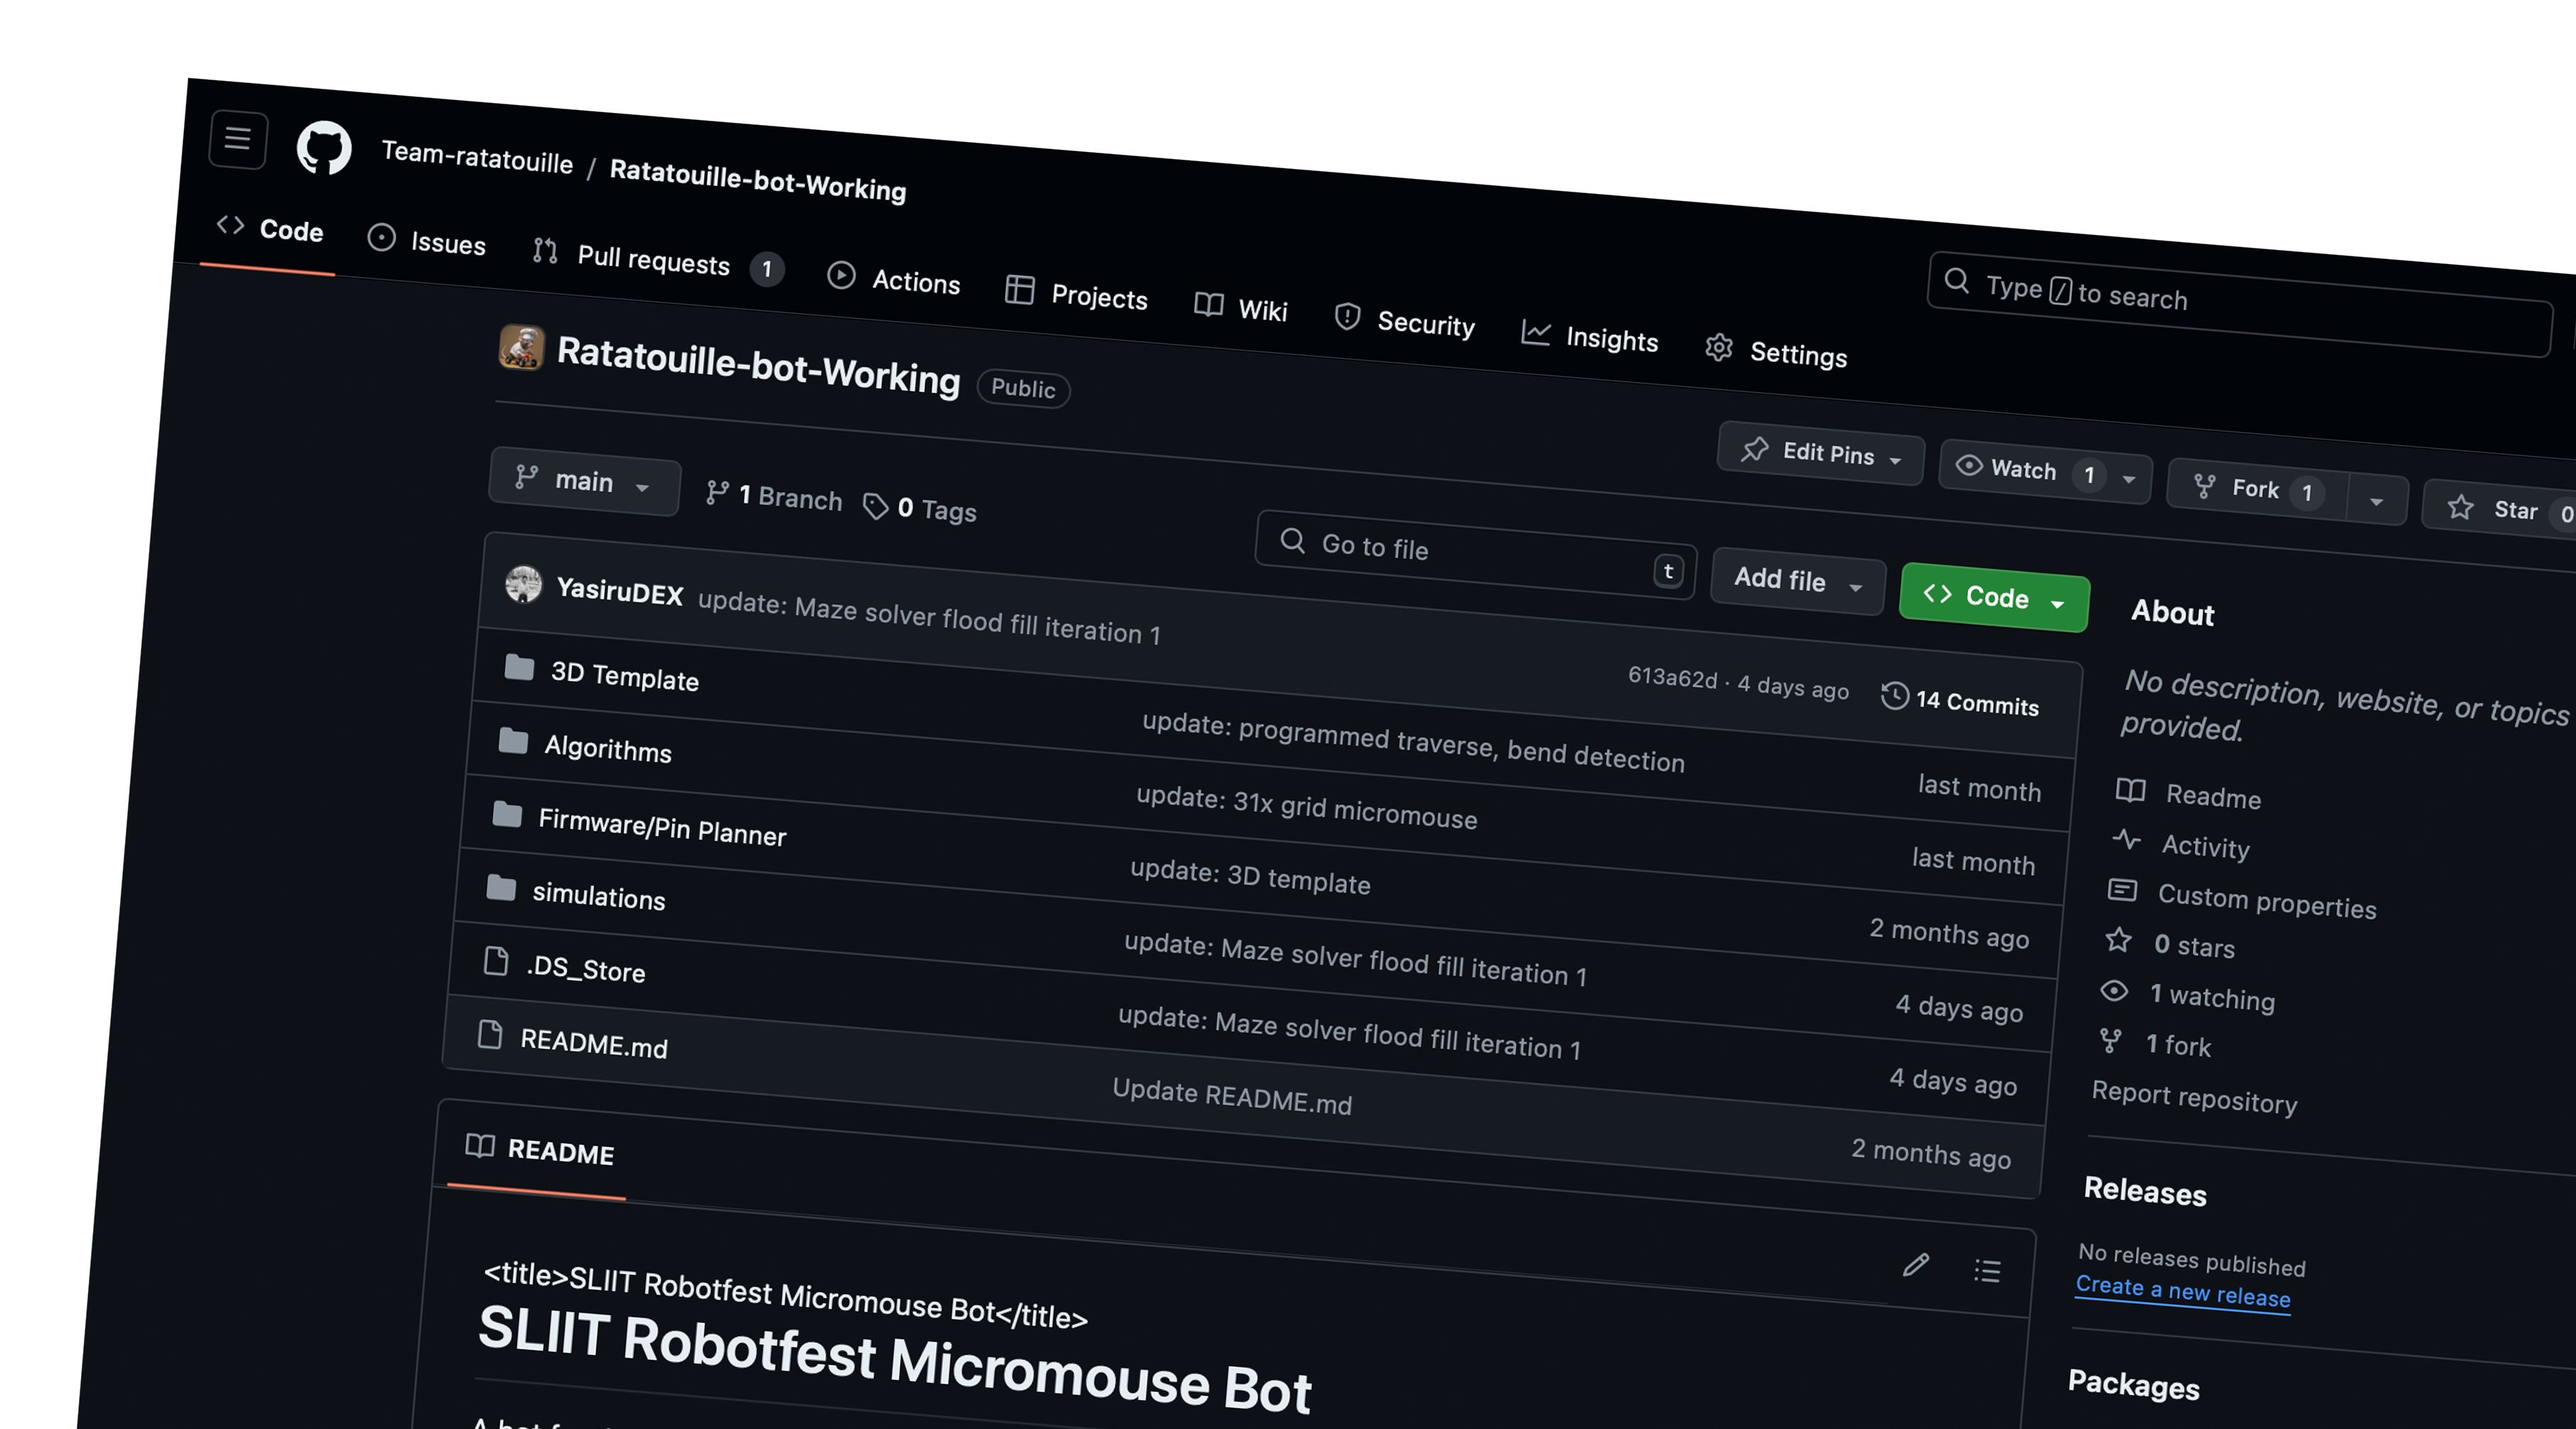Open the 3D Template folder
Screen dimensions: 2576x1429
click(625, 677)
